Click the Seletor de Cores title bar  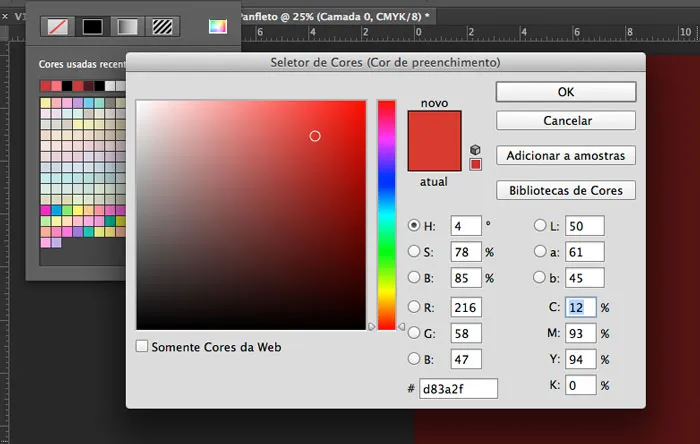pos(386,62)
